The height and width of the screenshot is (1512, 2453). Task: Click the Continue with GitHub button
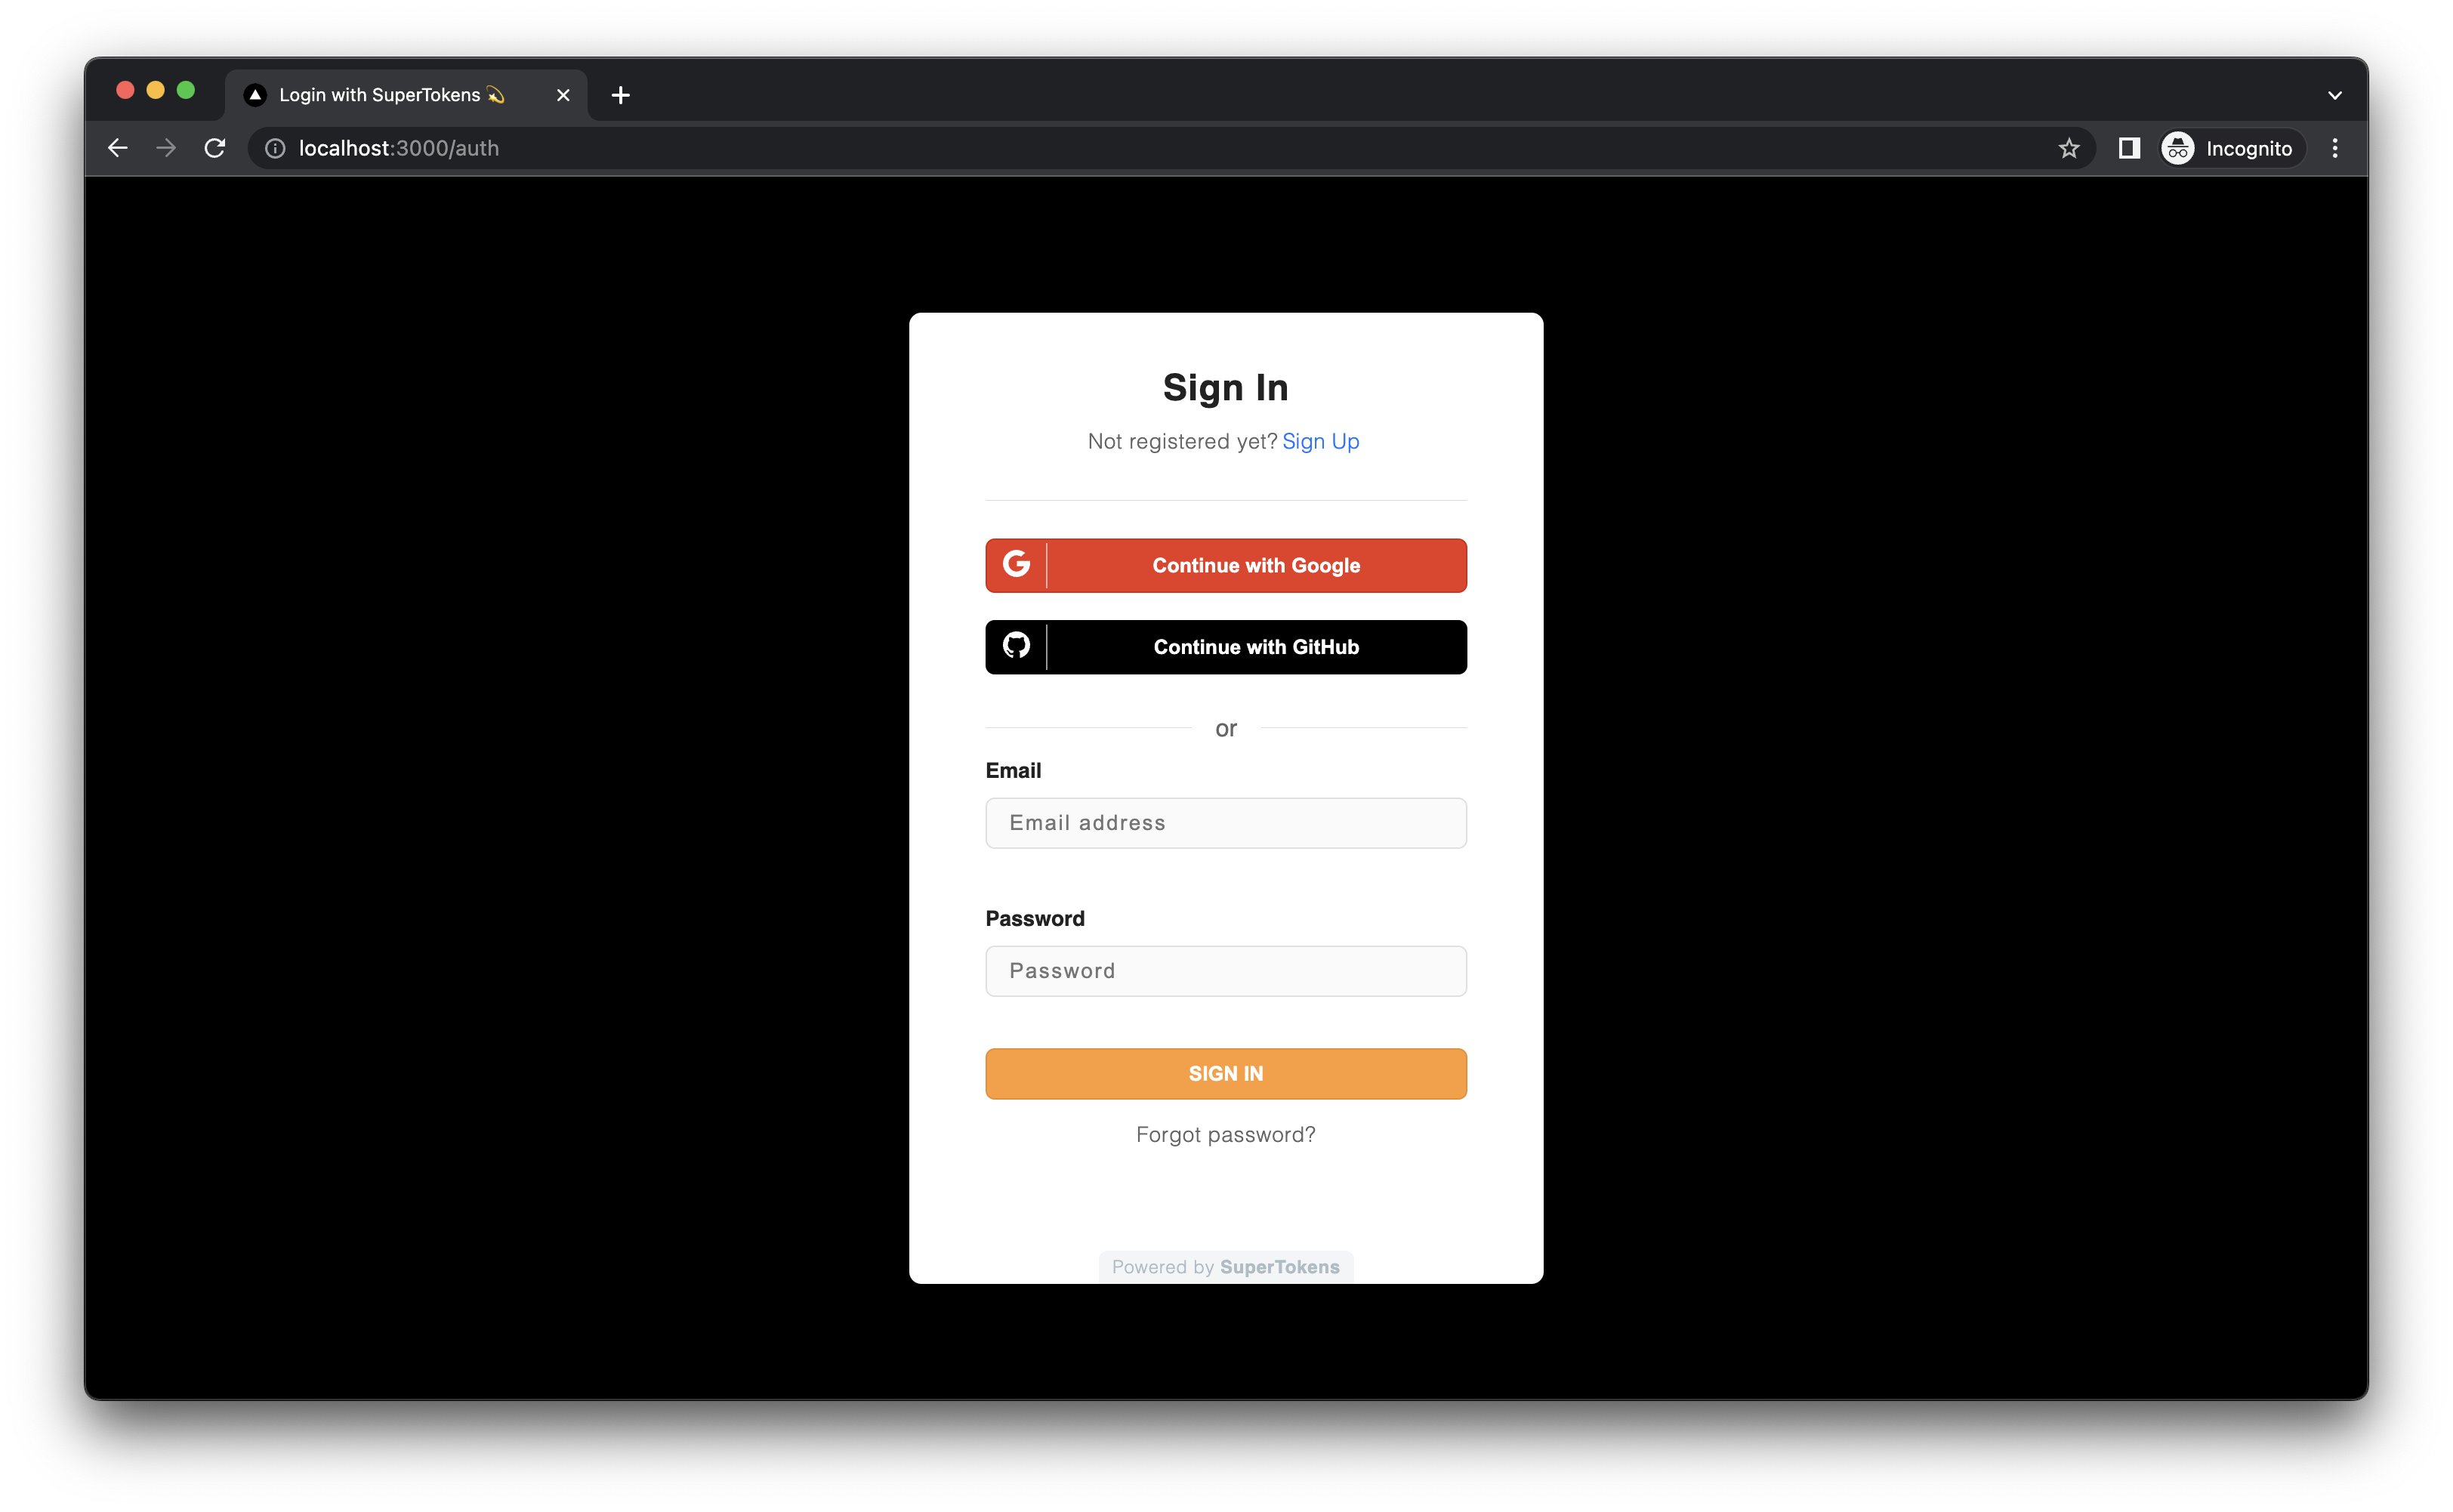coord(1225,646)
